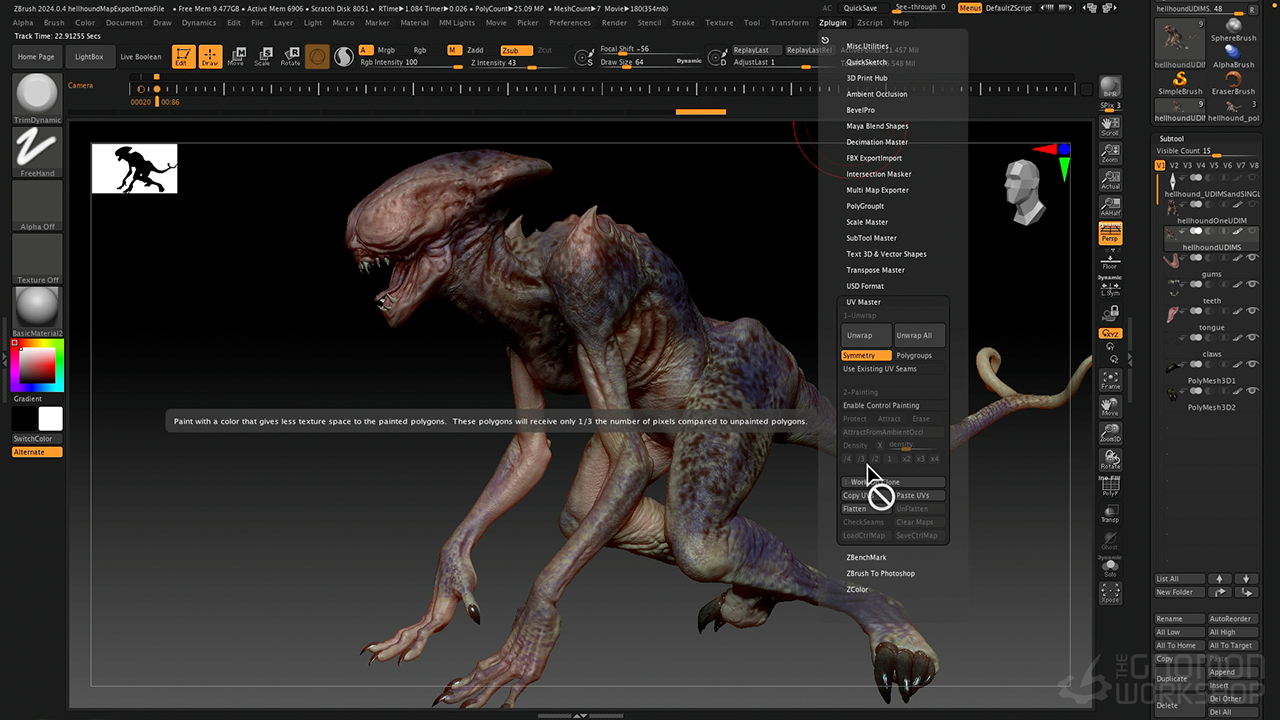1280x720 pixels.
Task: Select the Scale mode button in top shelf
Action: pos(262,57)
